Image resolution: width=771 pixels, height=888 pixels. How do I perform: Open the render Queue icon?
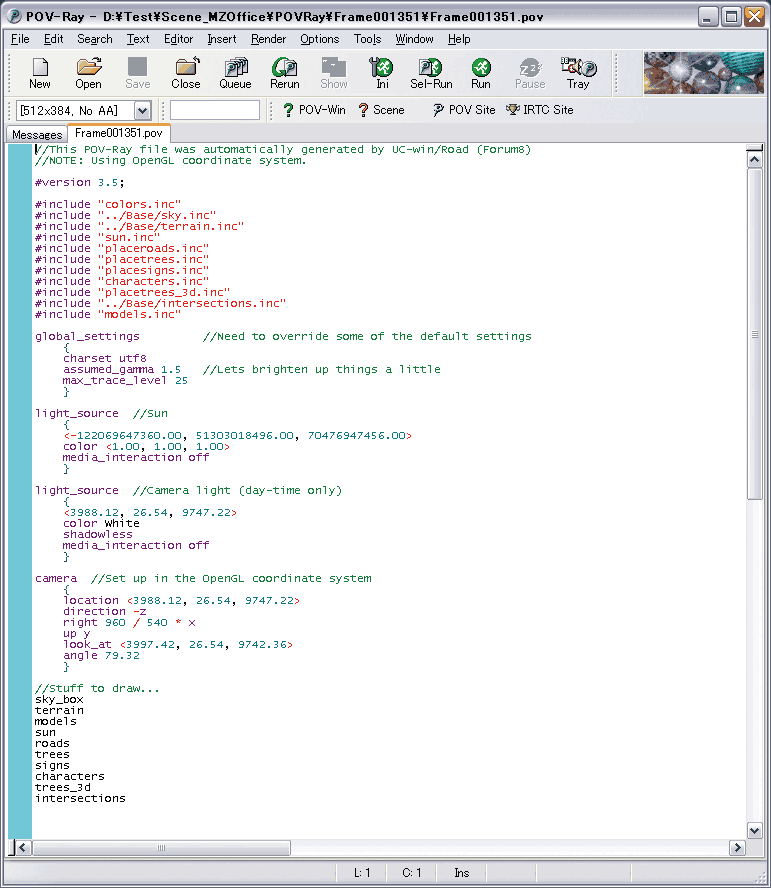[x=235, y=73]
